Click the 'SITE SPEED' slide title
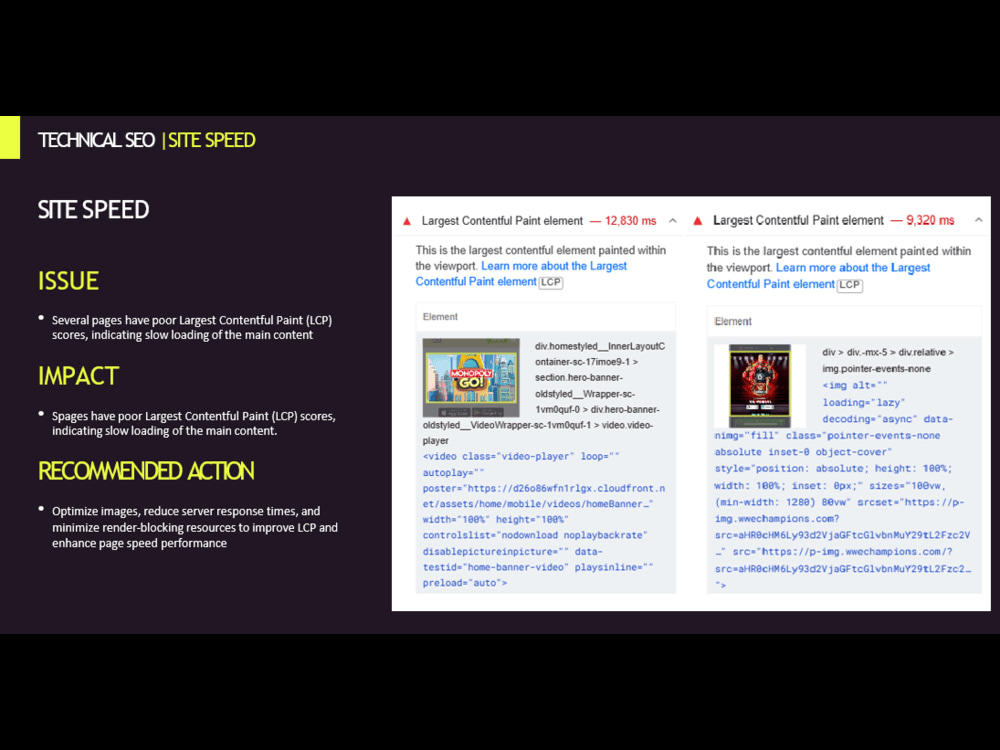The image size is (1000, 750). click(93, 209)
